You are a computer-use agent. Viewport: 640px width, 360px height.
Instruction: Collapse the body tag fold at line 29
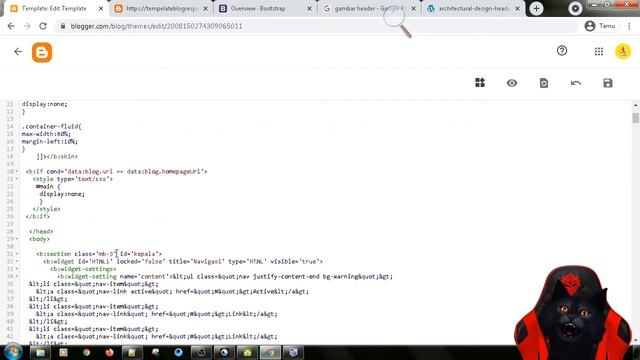point(17,239)
